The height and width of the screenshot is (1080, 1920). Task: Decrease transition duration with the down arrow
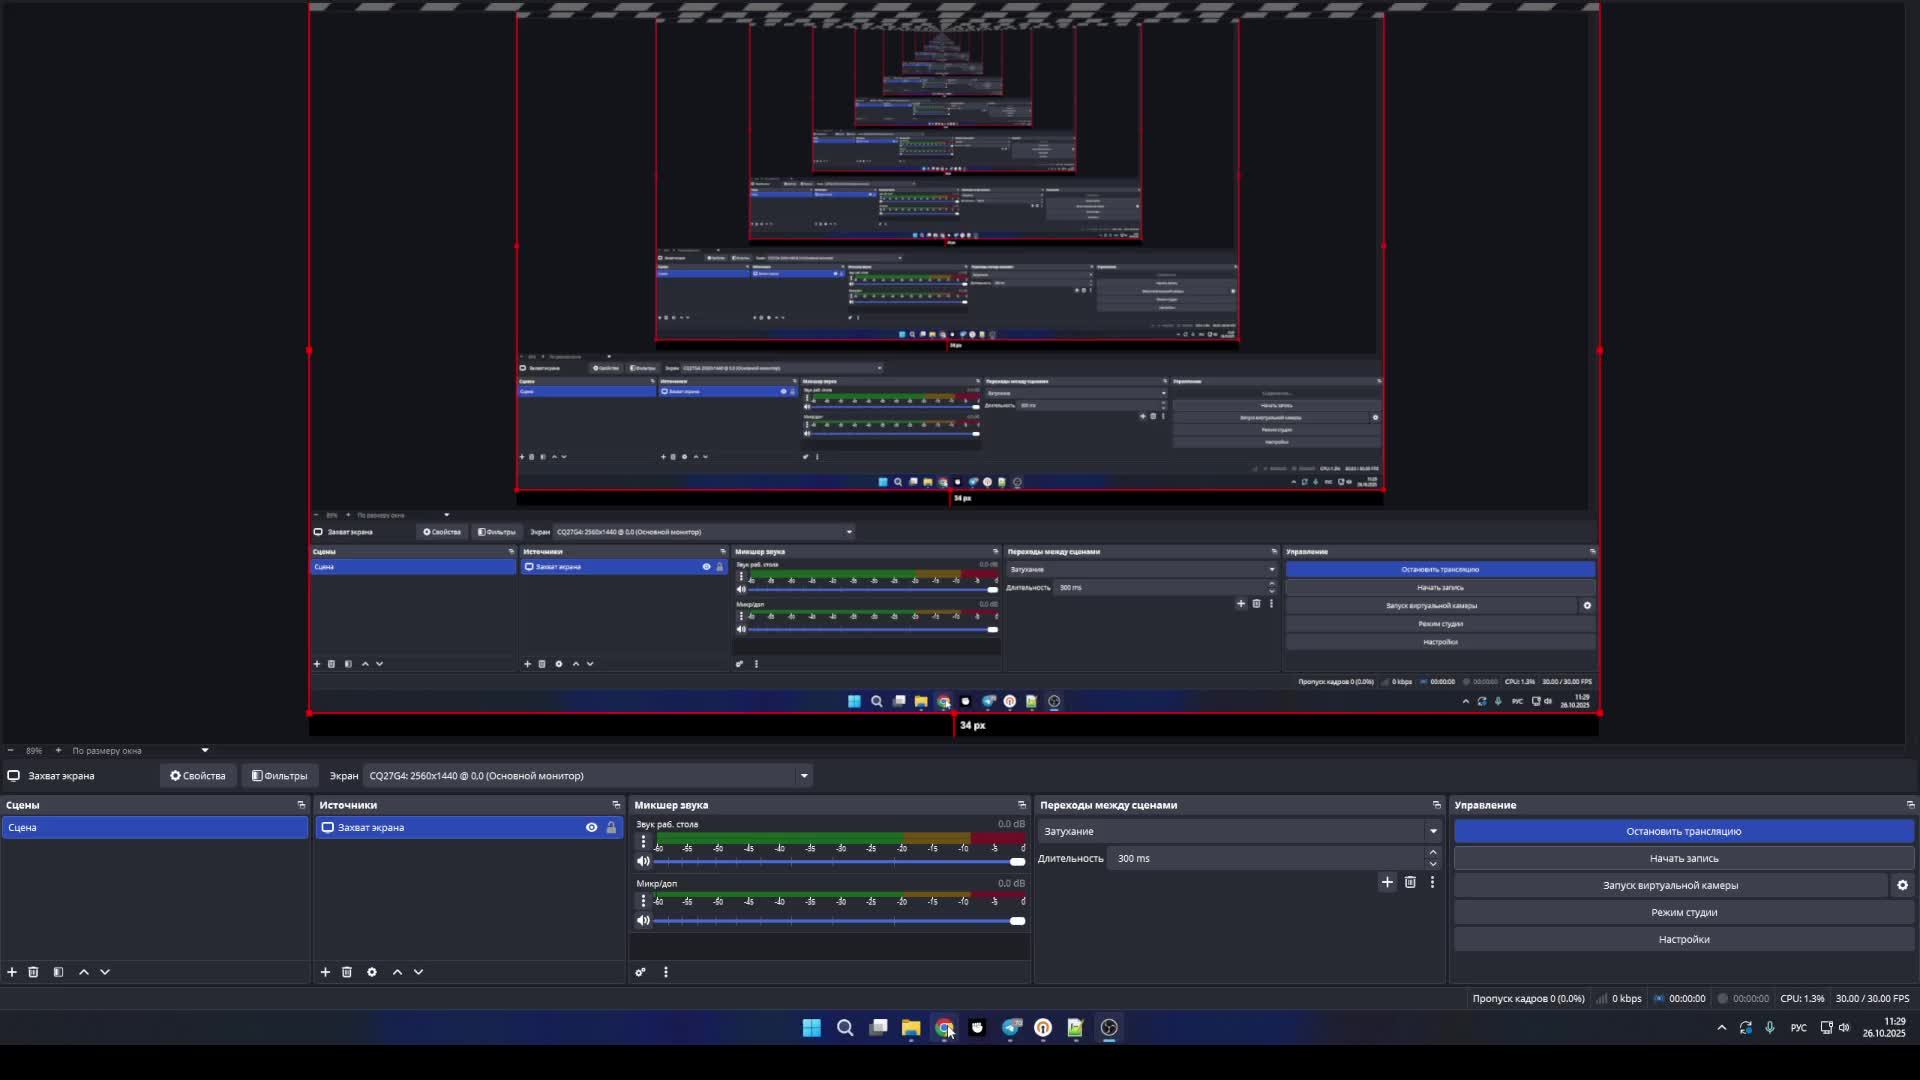[1433, 864]
